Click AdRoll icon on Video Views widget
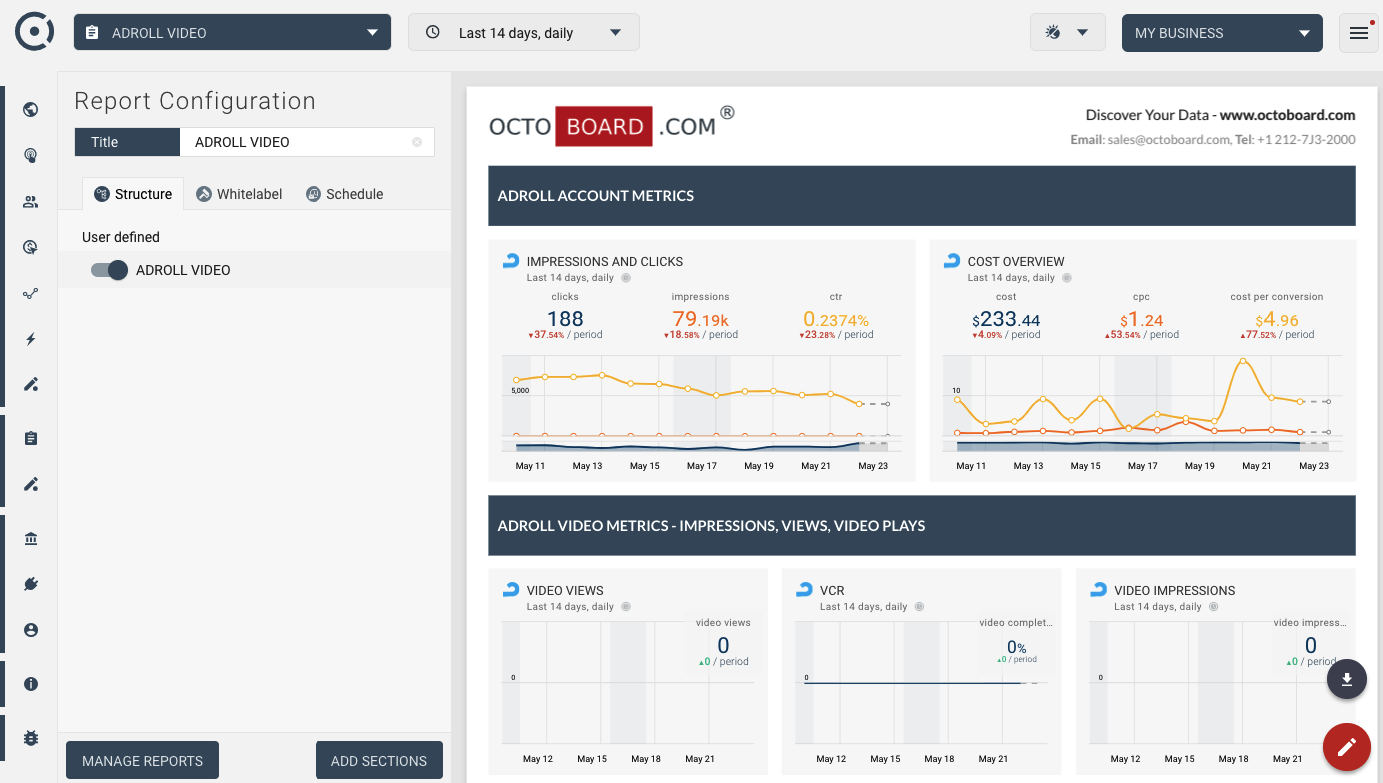Viewport: 1383px width, 783px height. 510,590
